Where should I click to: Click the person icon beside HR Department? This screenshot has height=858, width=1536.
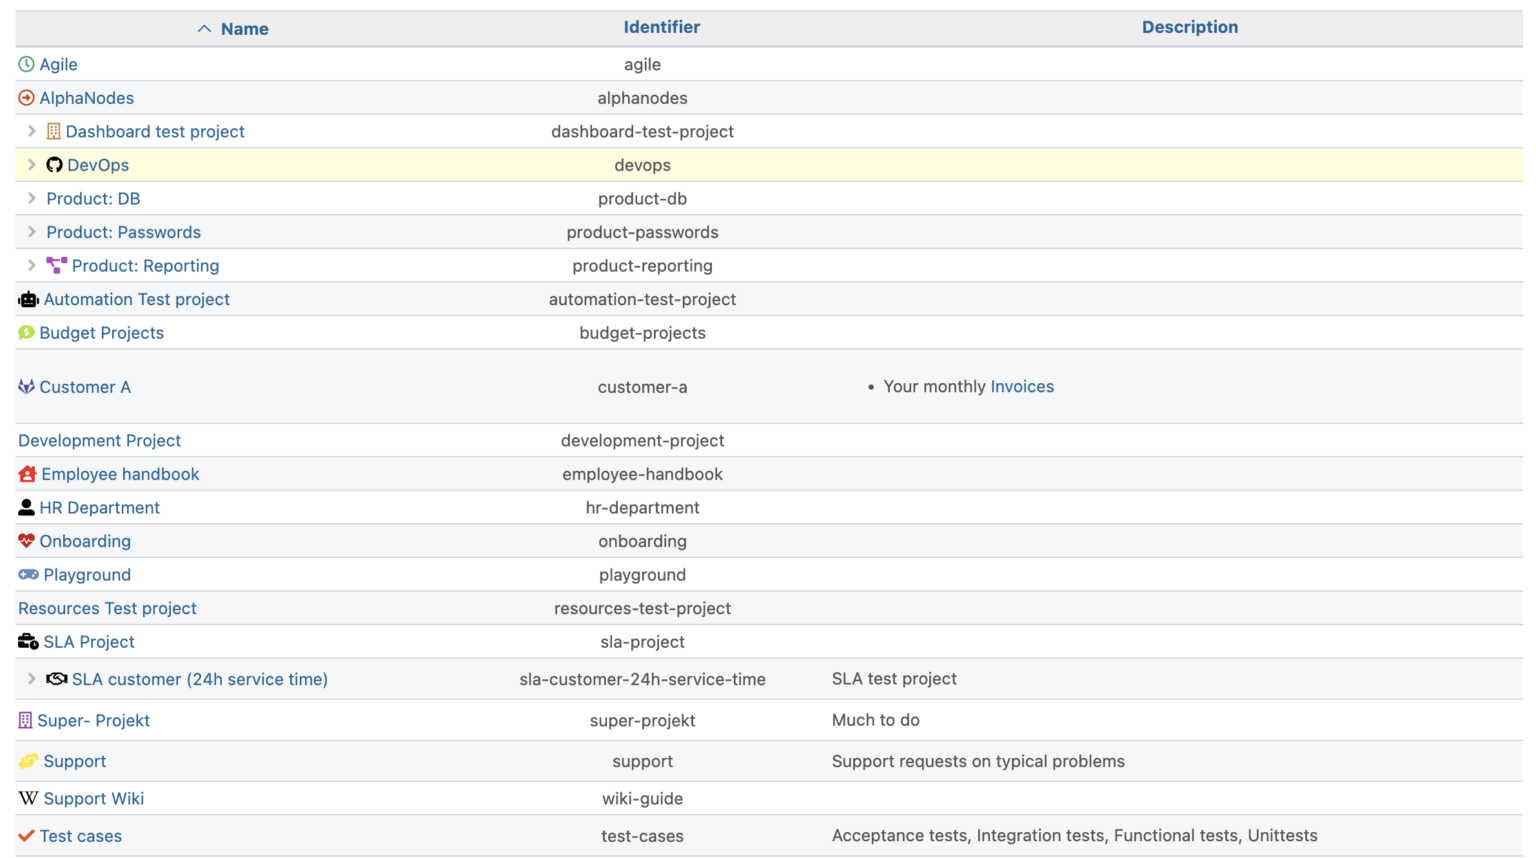tap(25, 507)
